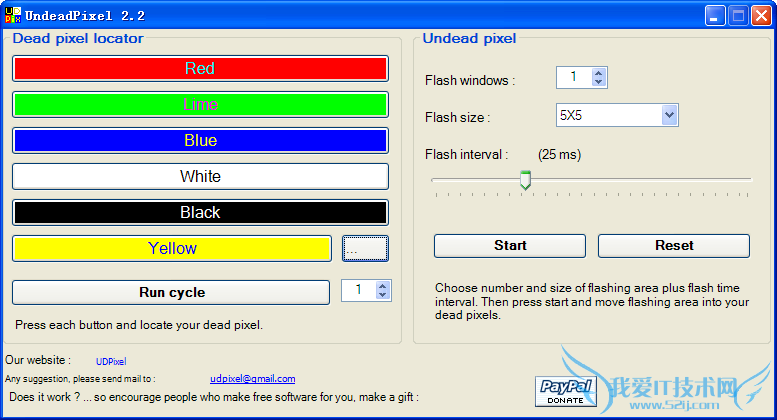Click the 'Dead pixel locator' group title
The image size is (777, 420).
click(78, 39)
